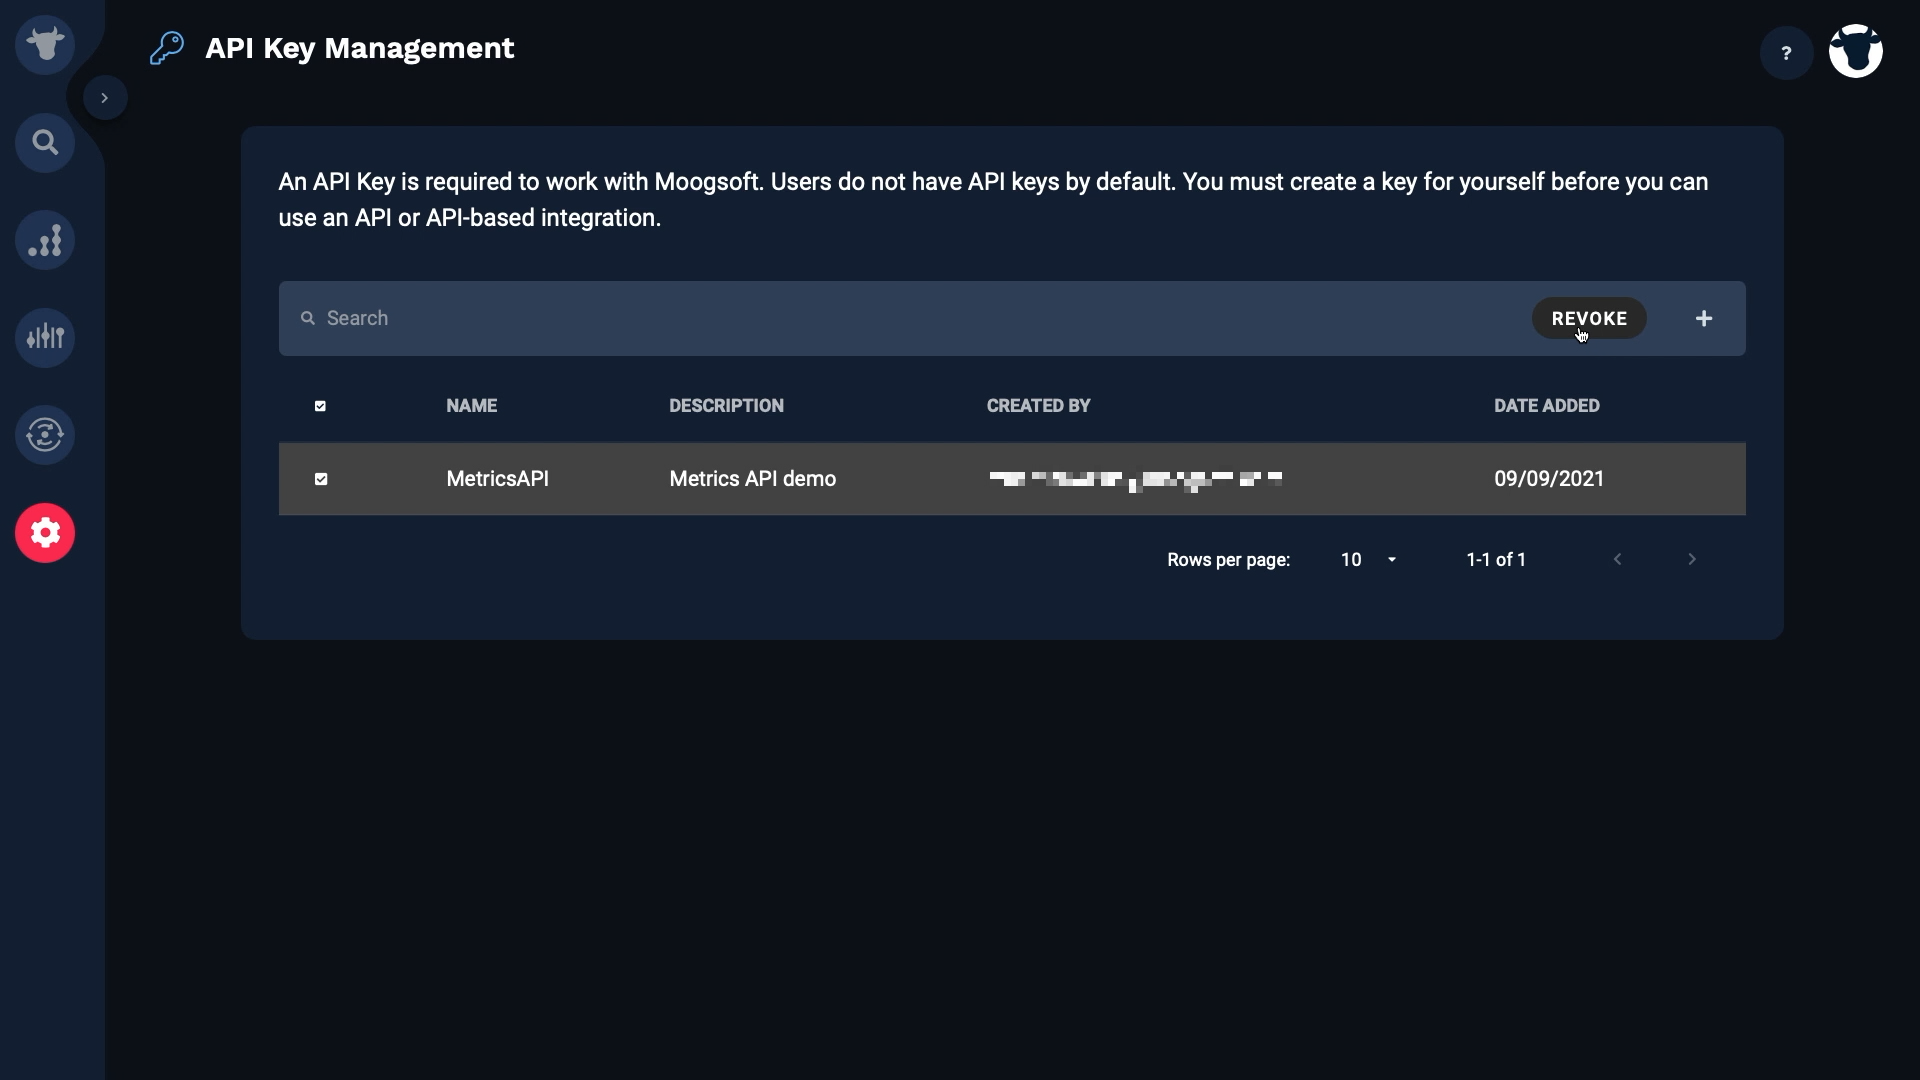Open the circular sync face sidebar icon

(45, 435)
